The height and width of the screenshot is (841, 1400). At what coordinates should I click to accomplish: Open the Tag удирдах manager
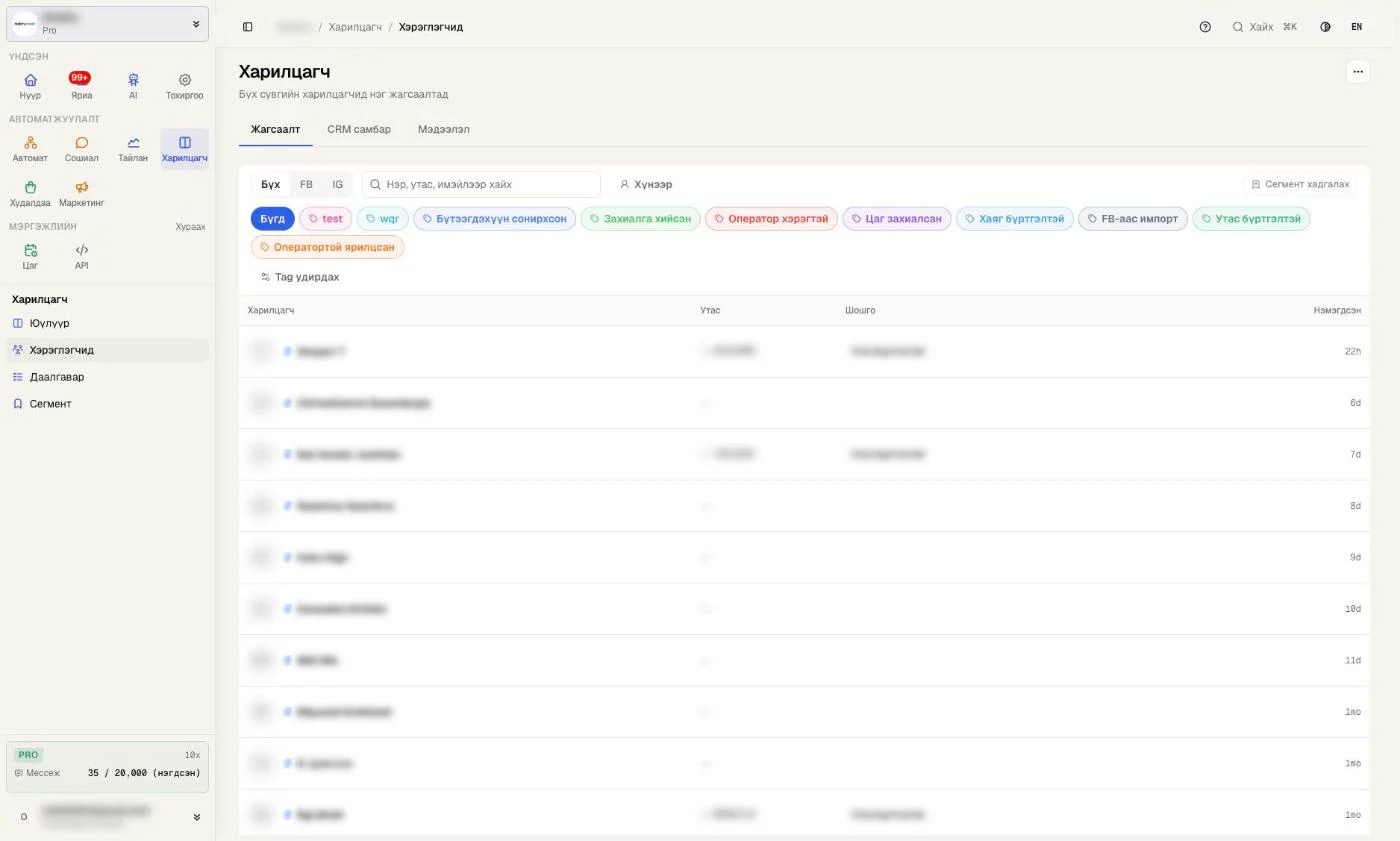tap(300, 277)
